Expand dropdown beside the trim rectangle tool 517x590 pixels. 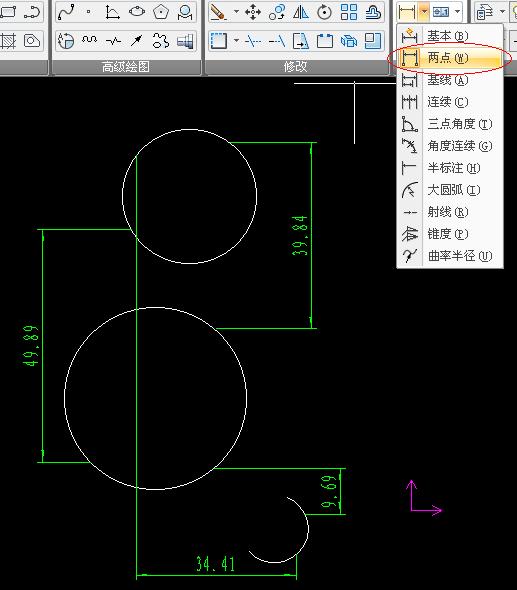click(x=236, y=40)
